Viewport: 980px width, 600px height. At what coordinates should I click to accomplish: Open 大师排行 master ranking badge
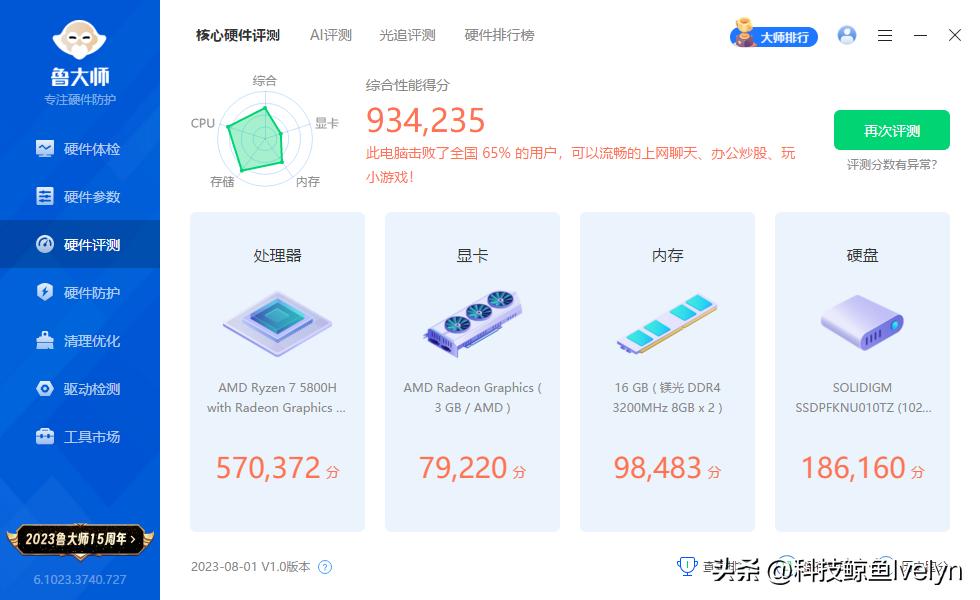point(773,34)
